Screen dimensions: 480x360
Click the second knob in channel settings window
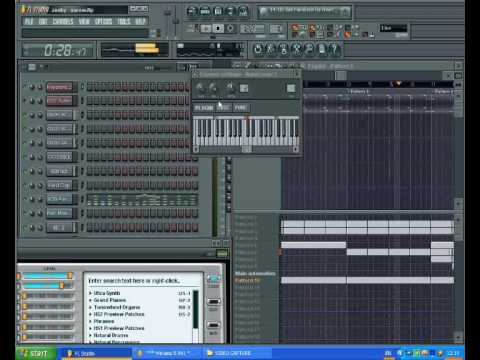click(x=213, y=89)
